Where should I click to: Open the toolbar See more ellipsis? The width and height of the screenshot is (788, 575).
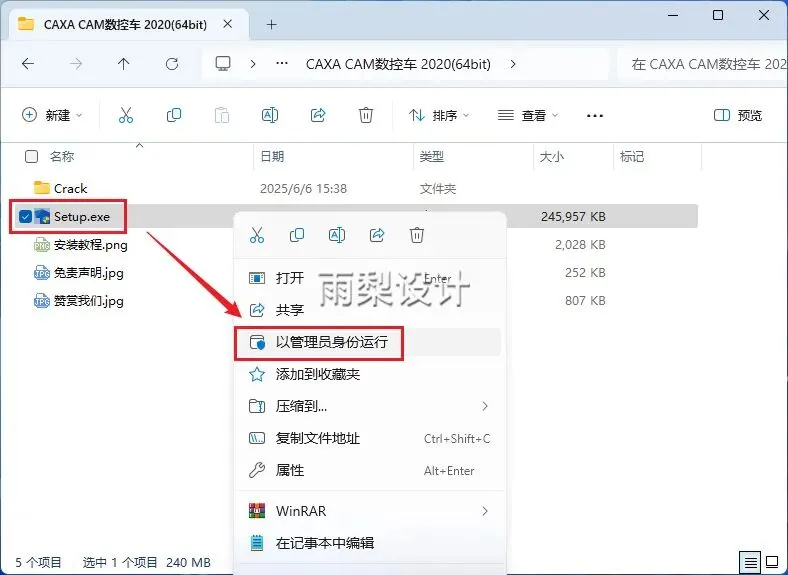pyautogui.click(x=595, y=116)
